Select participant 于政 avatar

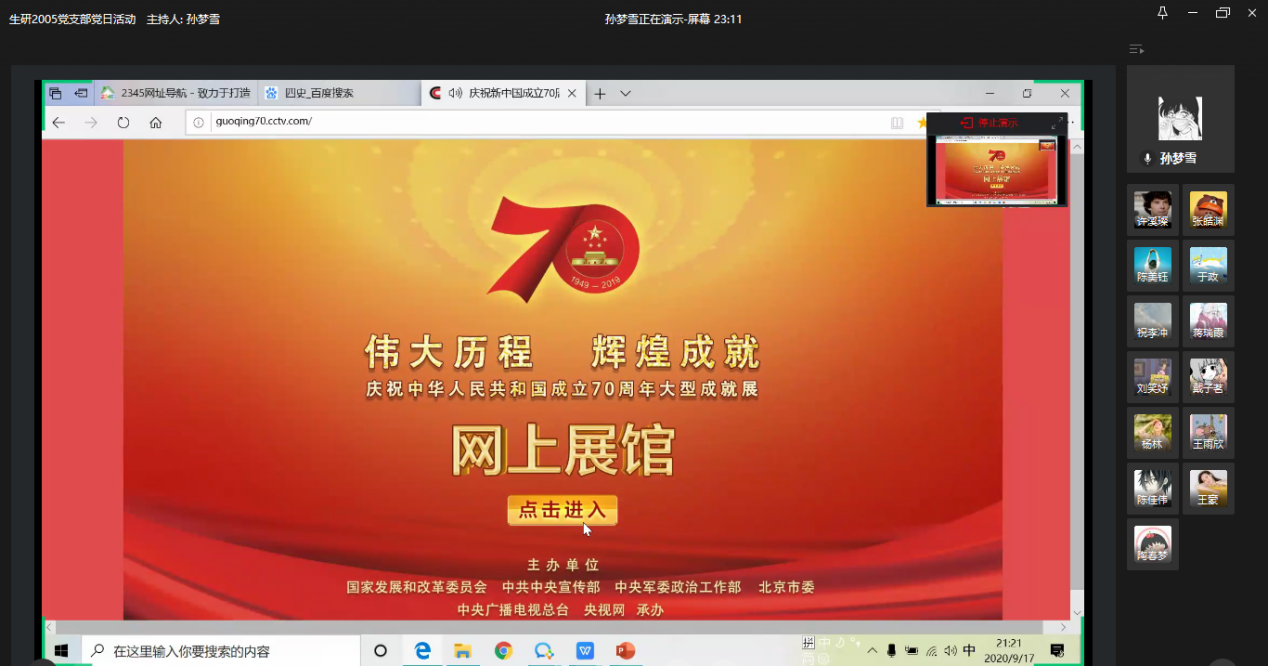(x=1208, y=265)
